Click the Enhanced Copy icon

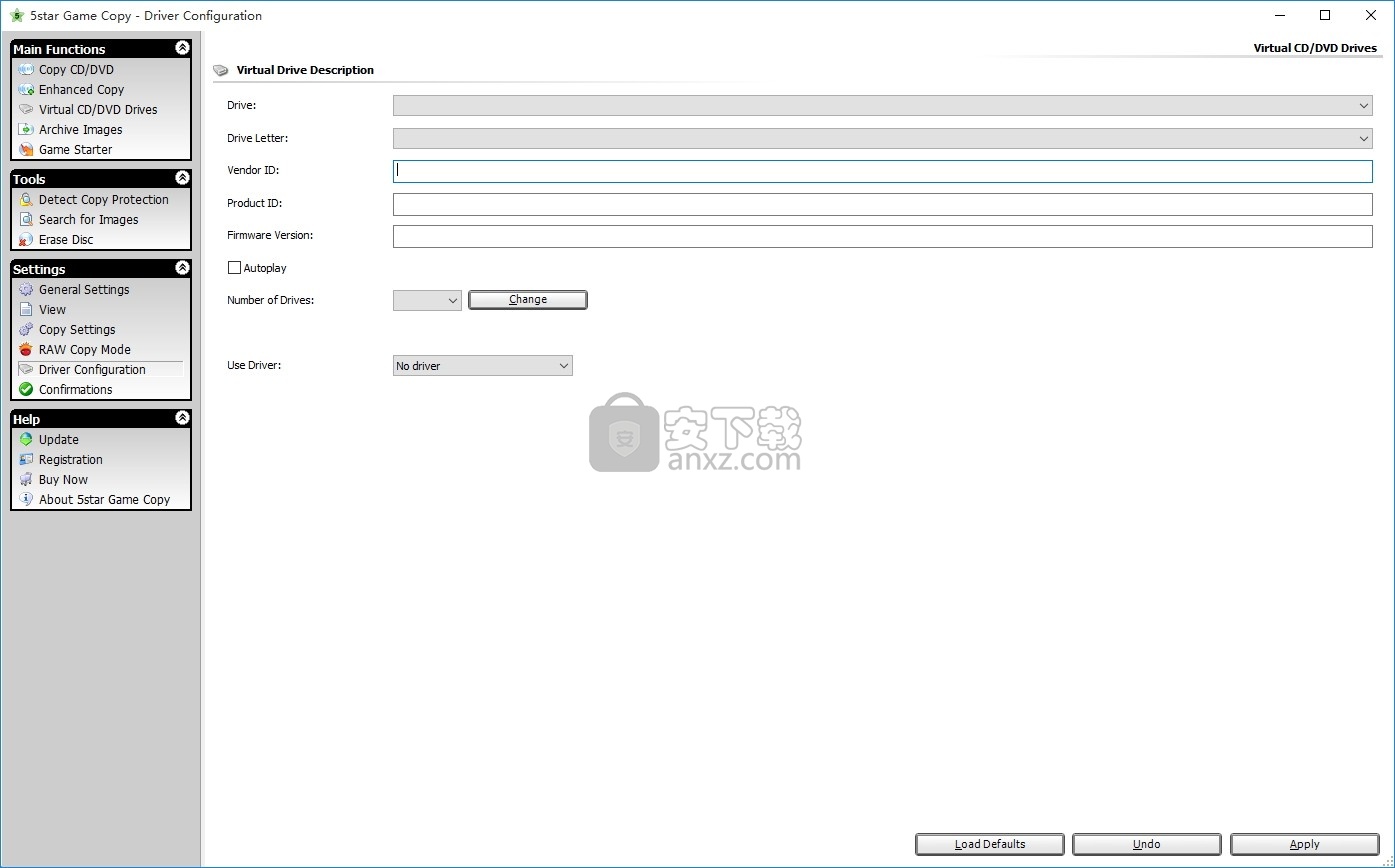pos(26,89)
